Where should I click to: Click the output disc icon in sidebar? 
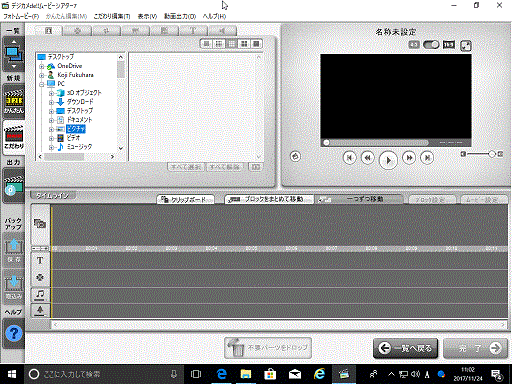pos(14,186)
